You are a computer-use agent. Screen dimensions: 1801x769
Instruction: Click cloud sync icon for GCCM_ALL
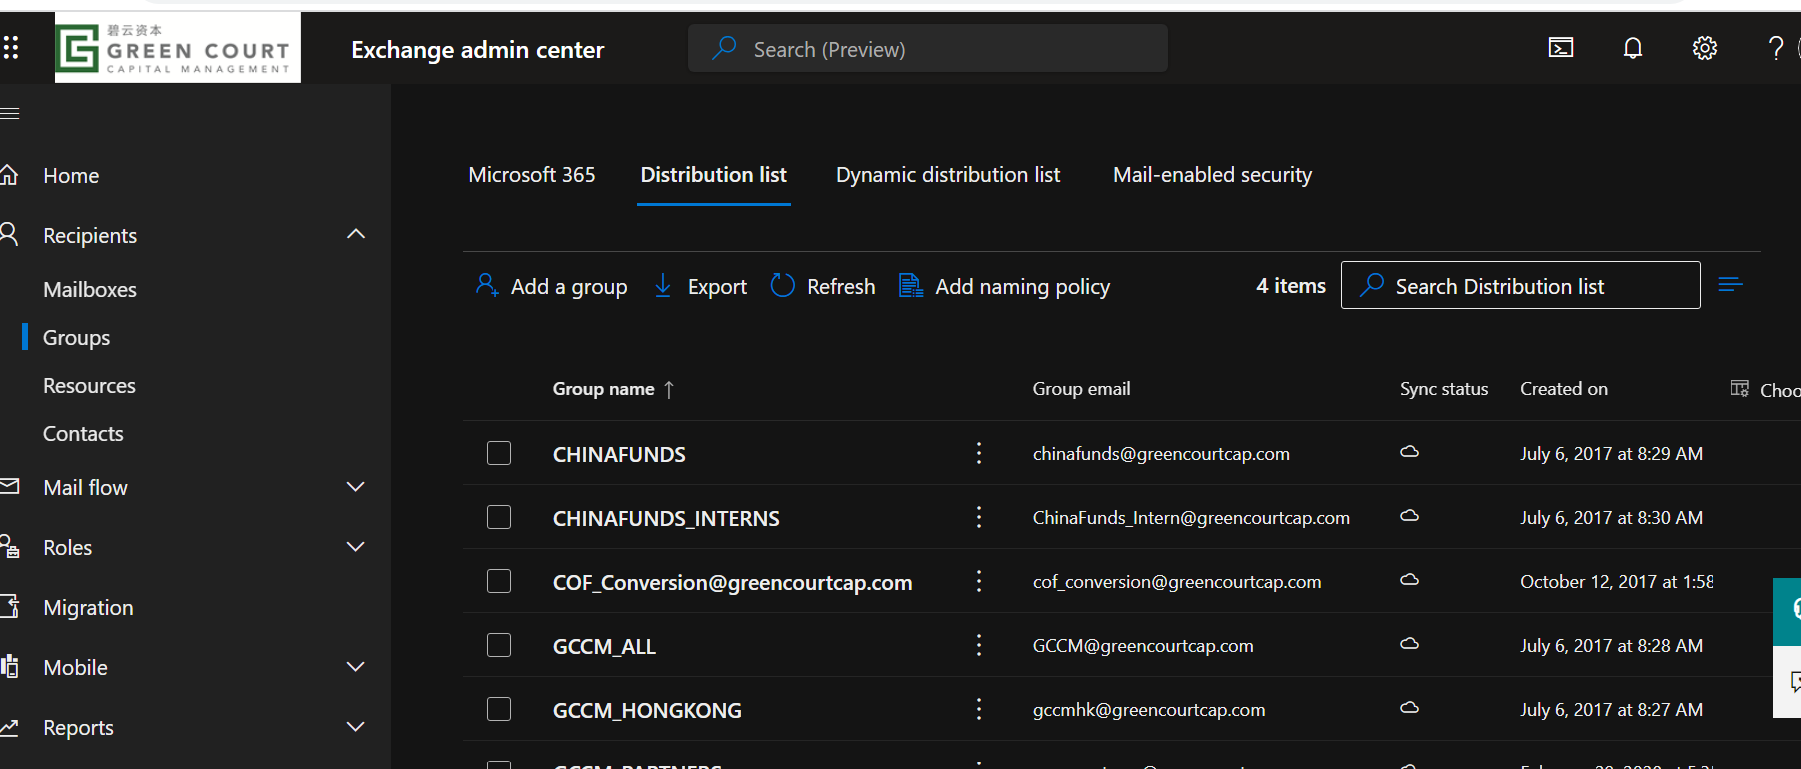pyautogui.click(x=1409, y=644)
